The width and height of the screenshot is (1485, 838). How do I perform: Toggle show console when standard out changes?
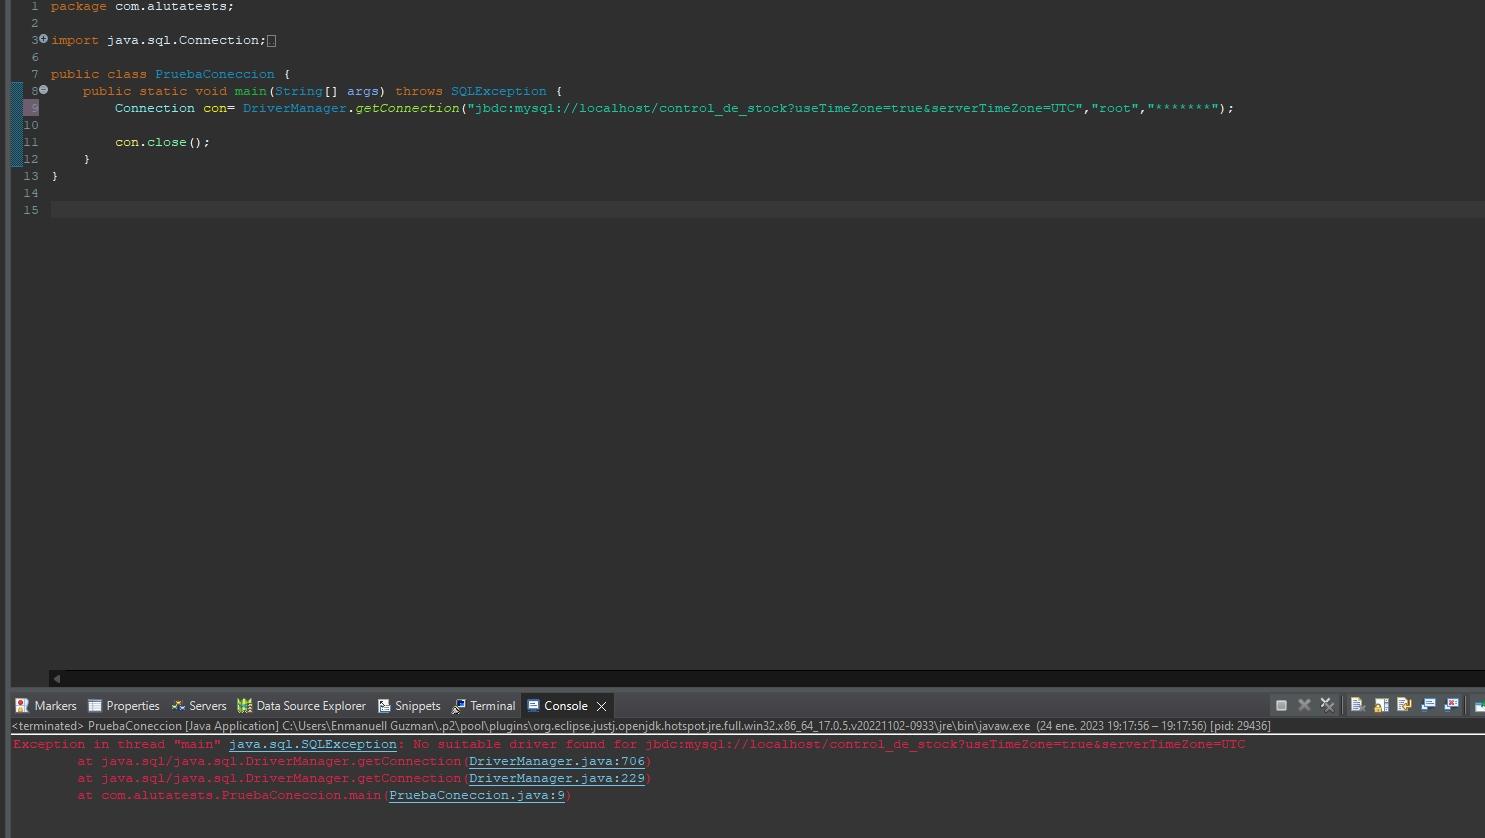point(1428,705)
